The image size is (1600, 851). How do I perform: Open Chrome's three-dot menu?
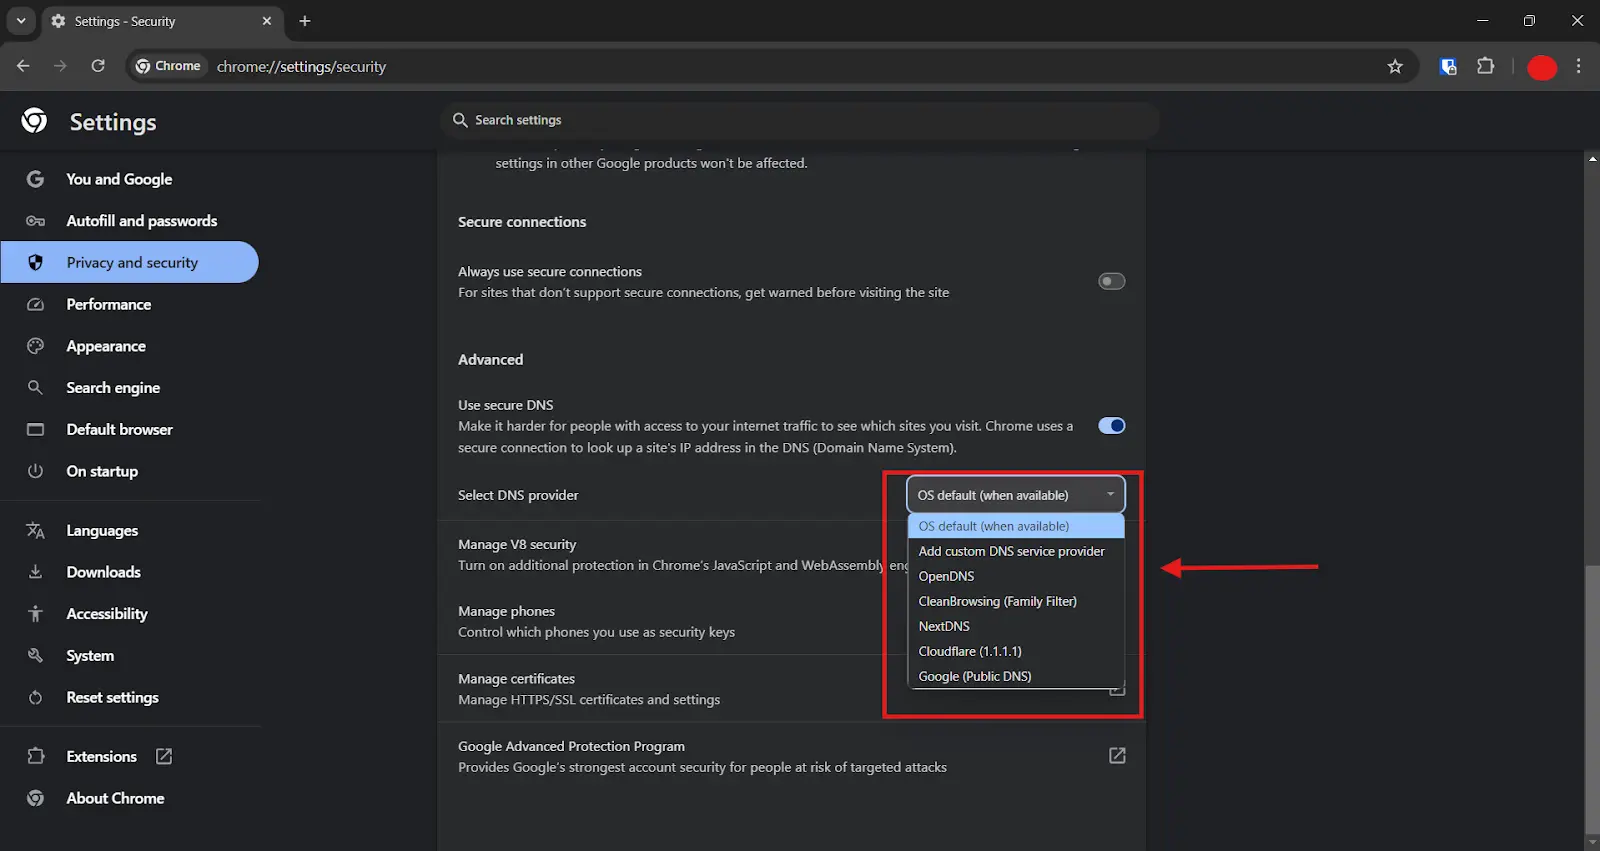(x=1579, y=66)
